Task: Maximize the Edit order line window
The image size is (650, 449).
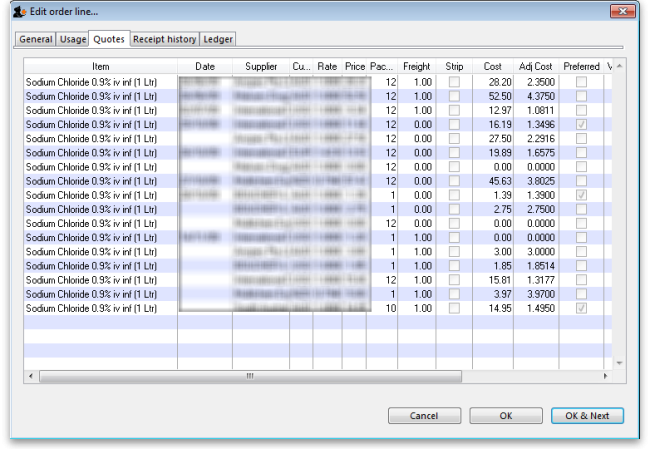Action: (x=591, y=11)
